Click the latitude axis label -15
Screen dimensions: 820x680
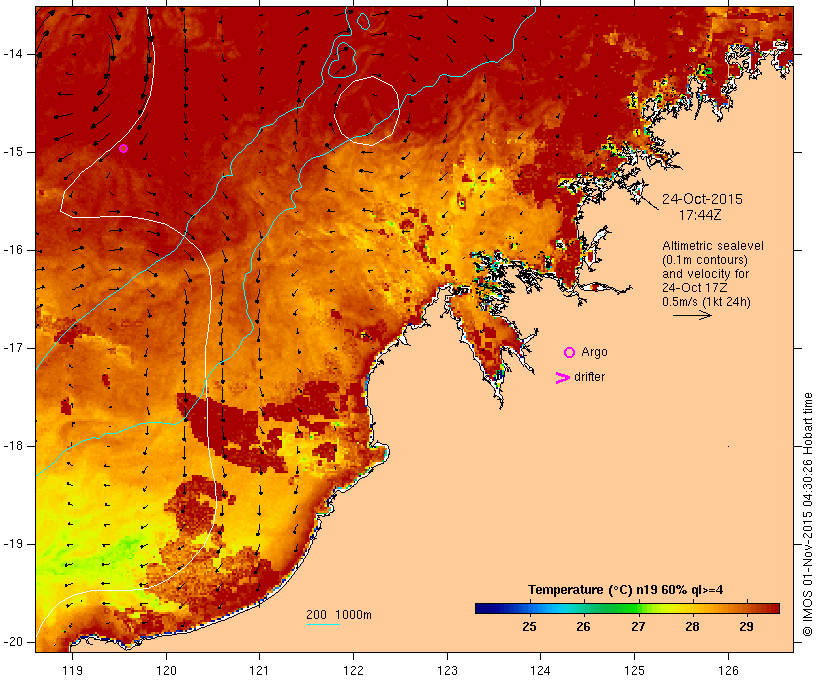tap(13, 152)
